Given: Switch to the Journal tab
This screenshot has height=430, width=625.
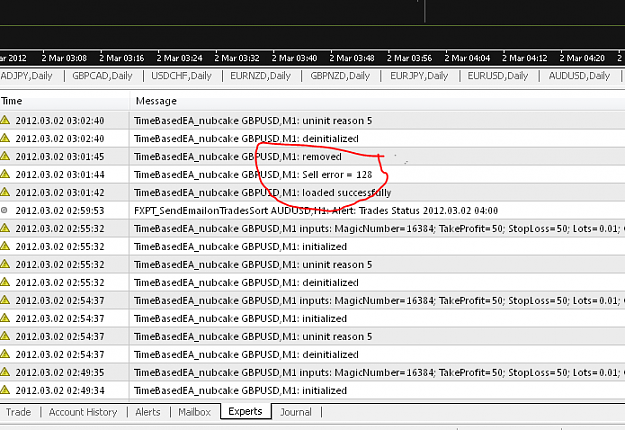Looking at the screenshot, I should click(x=296, y=412).
